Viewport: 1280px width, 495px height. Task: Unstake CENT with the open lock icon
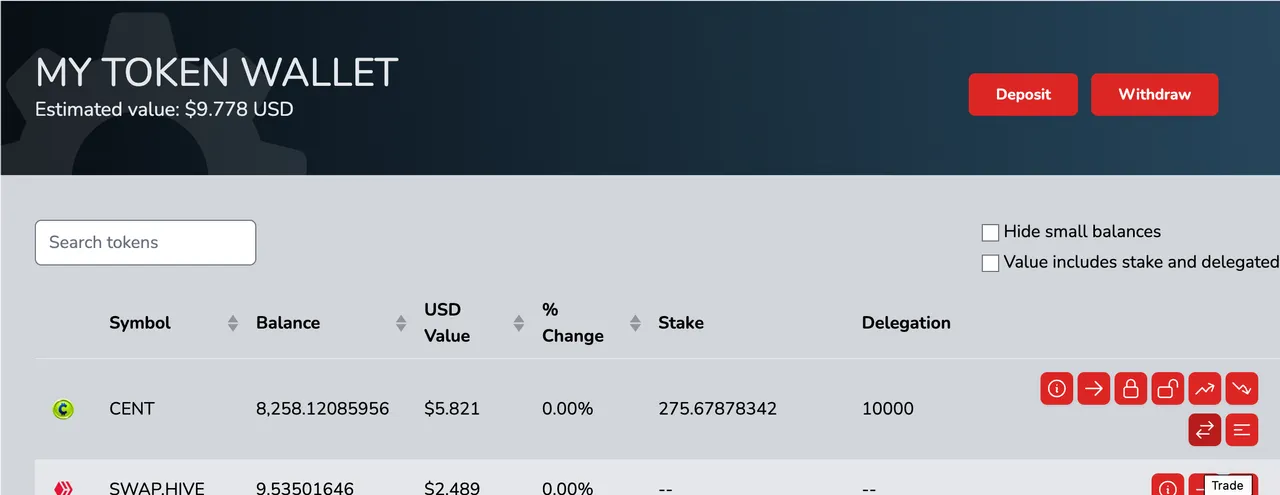(1168, 388)
